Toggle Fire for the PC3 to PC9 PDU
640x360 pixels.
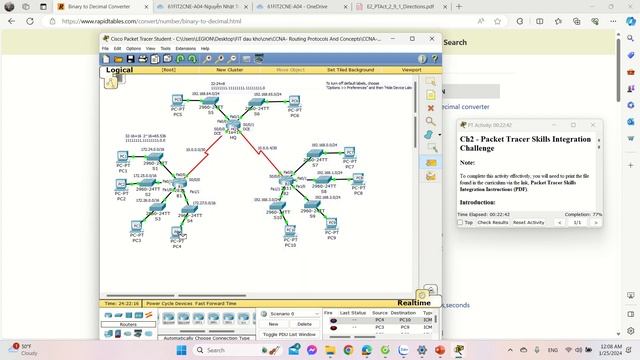click(333, 328)
